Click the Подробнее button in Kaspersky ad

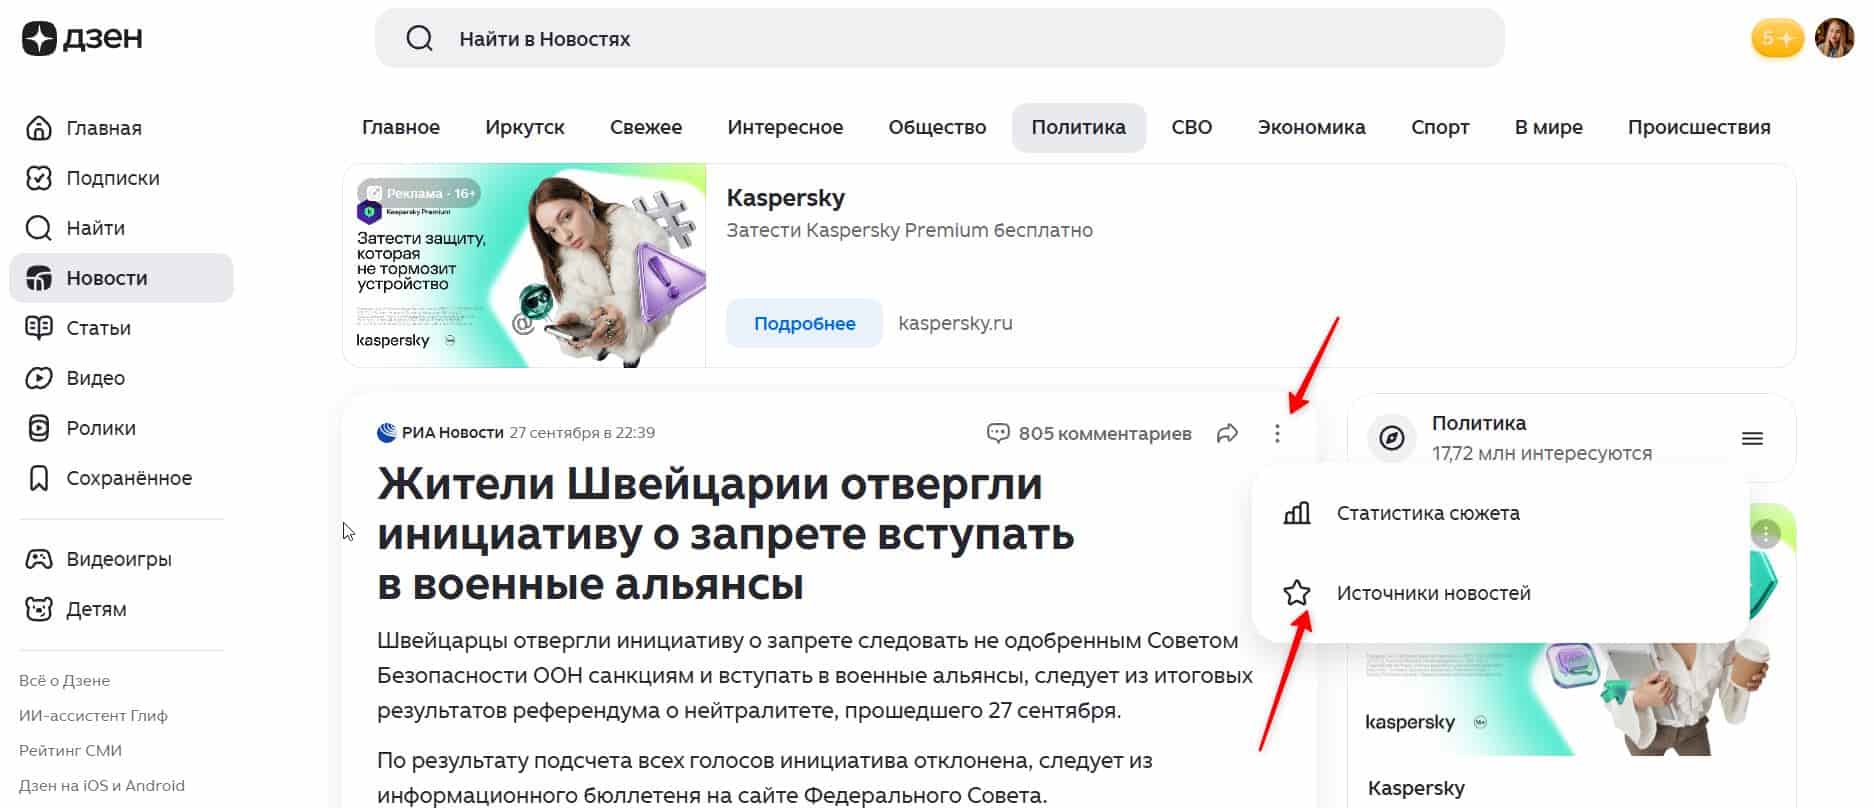coord(804,323)
